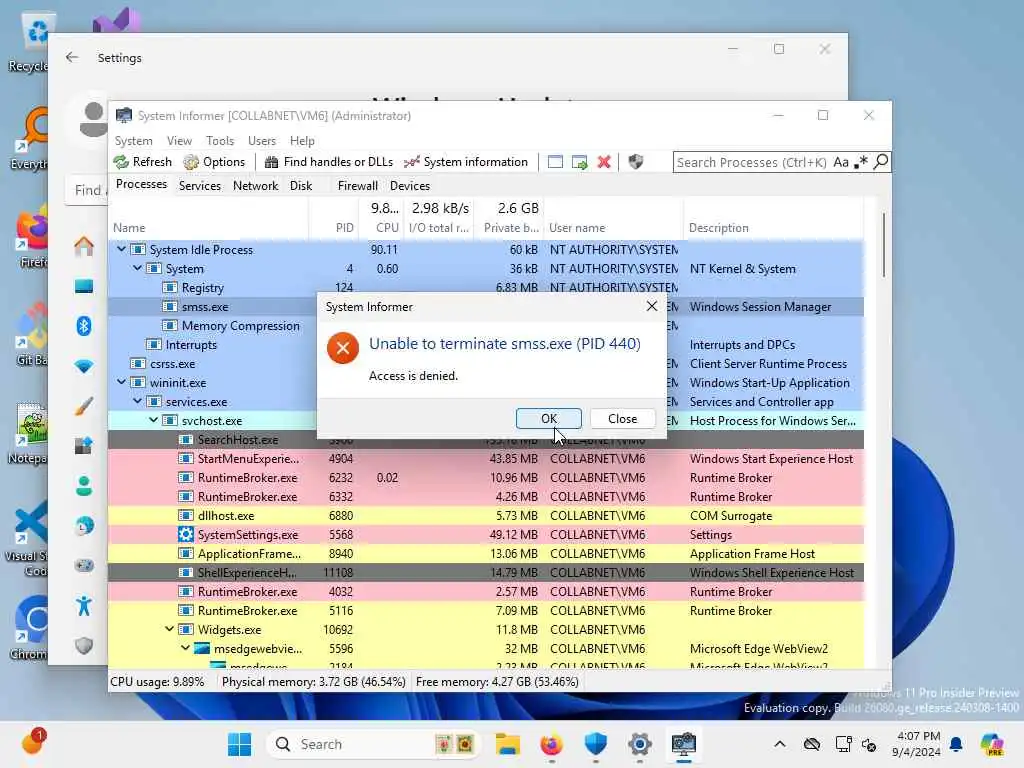
Task: Switch to the Services tab
Action: [200, 186]
